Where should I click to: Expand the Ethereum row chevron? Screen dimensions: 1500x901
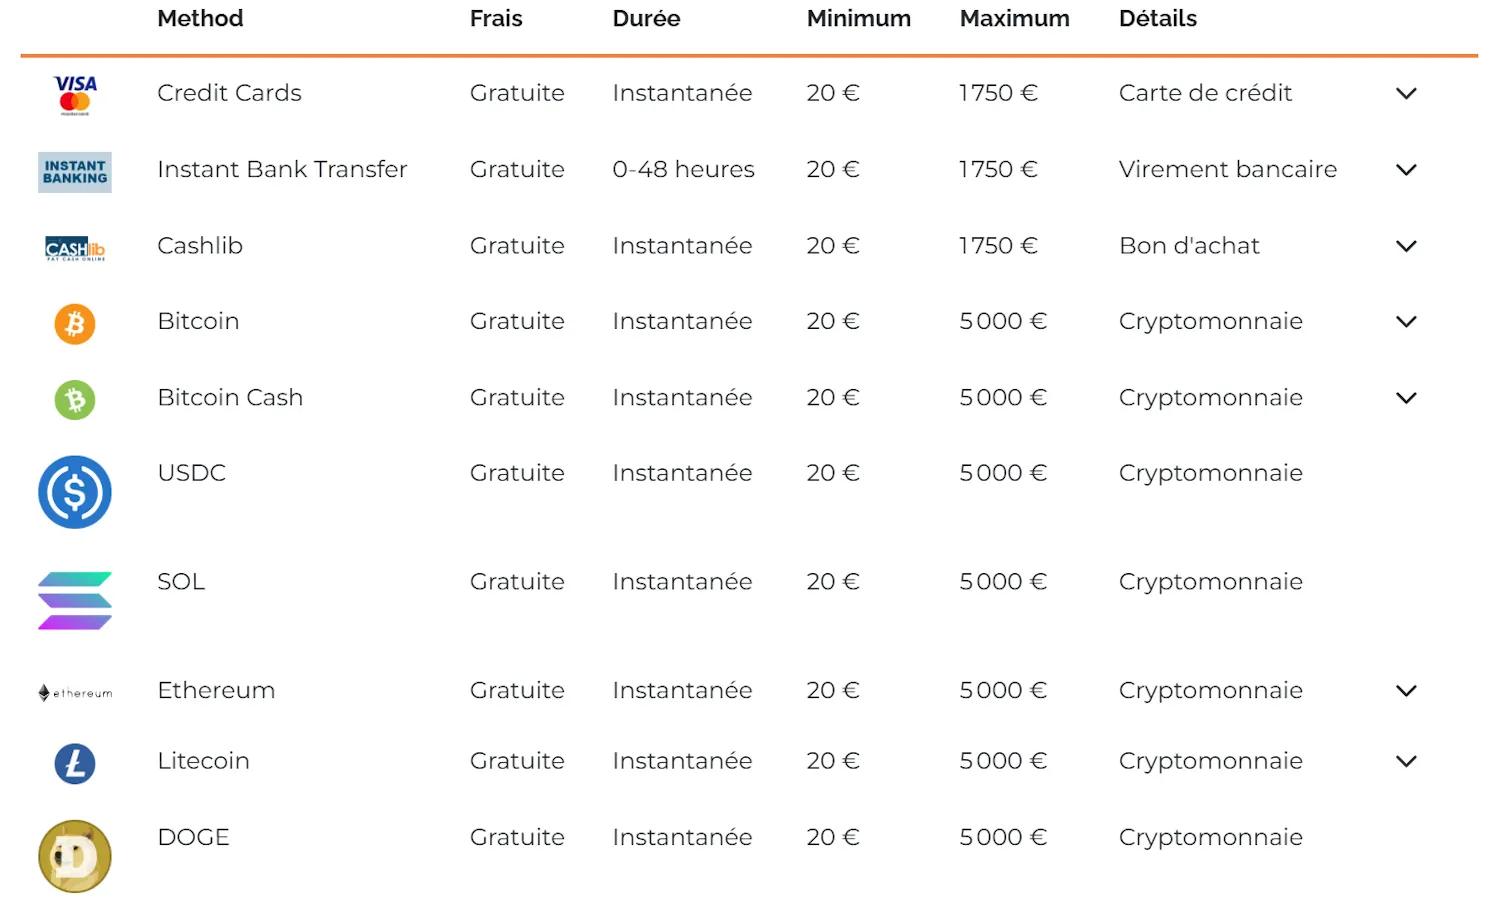click(x=1406, y=691)
